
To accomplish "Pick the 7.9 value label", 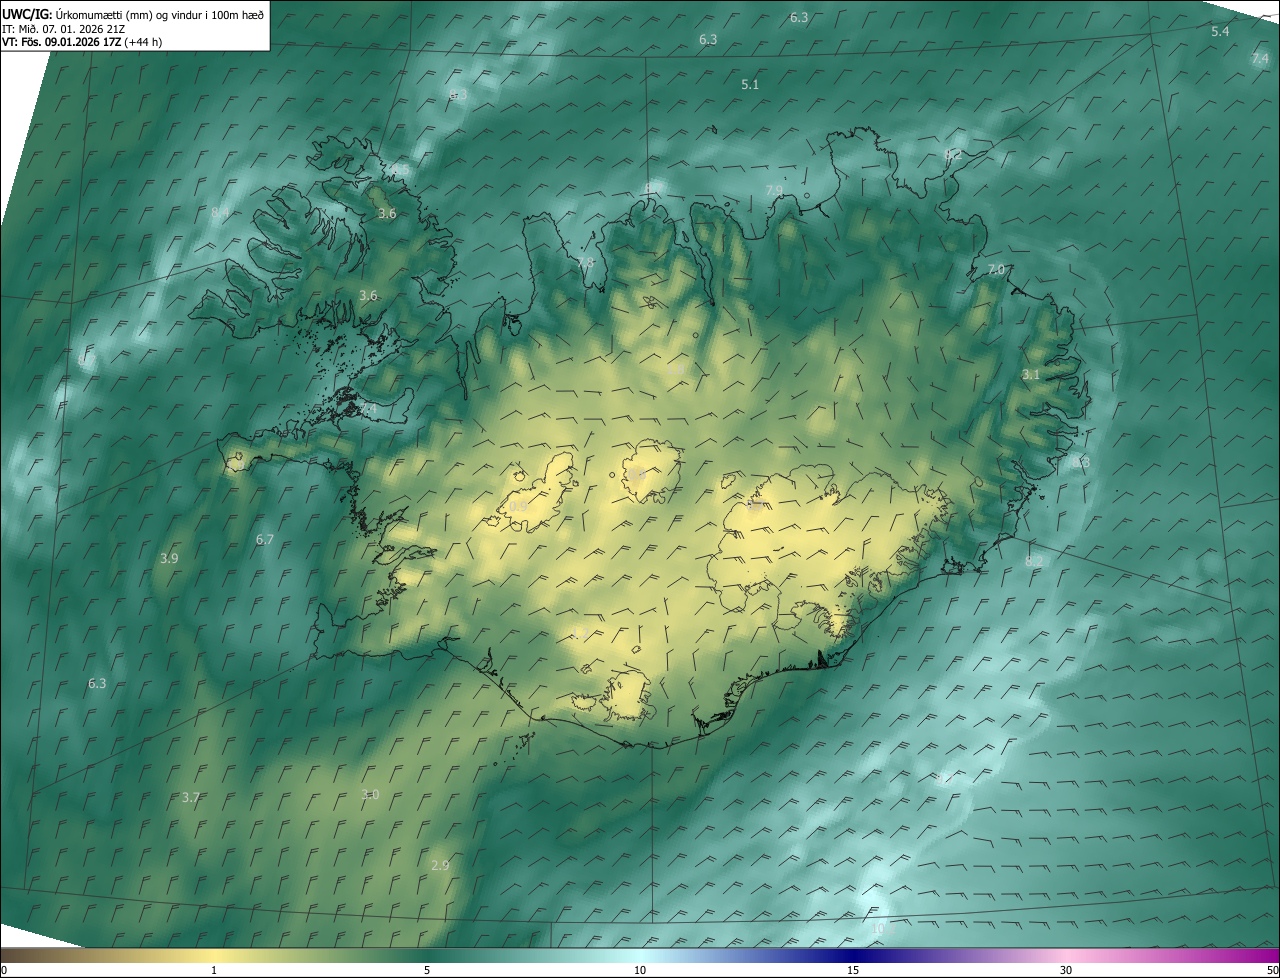I will 774,191.
